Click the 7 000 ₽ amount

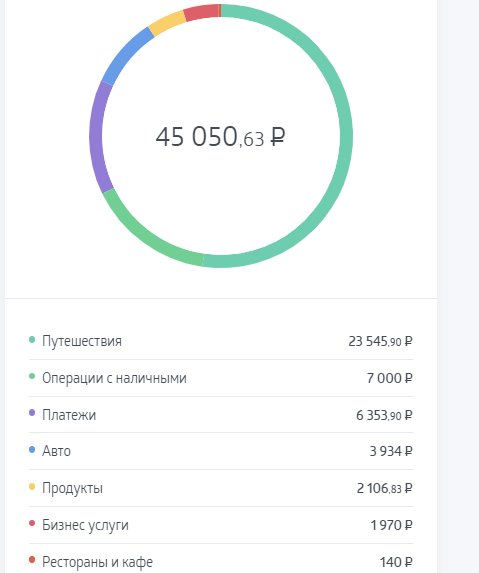point(389,378)
